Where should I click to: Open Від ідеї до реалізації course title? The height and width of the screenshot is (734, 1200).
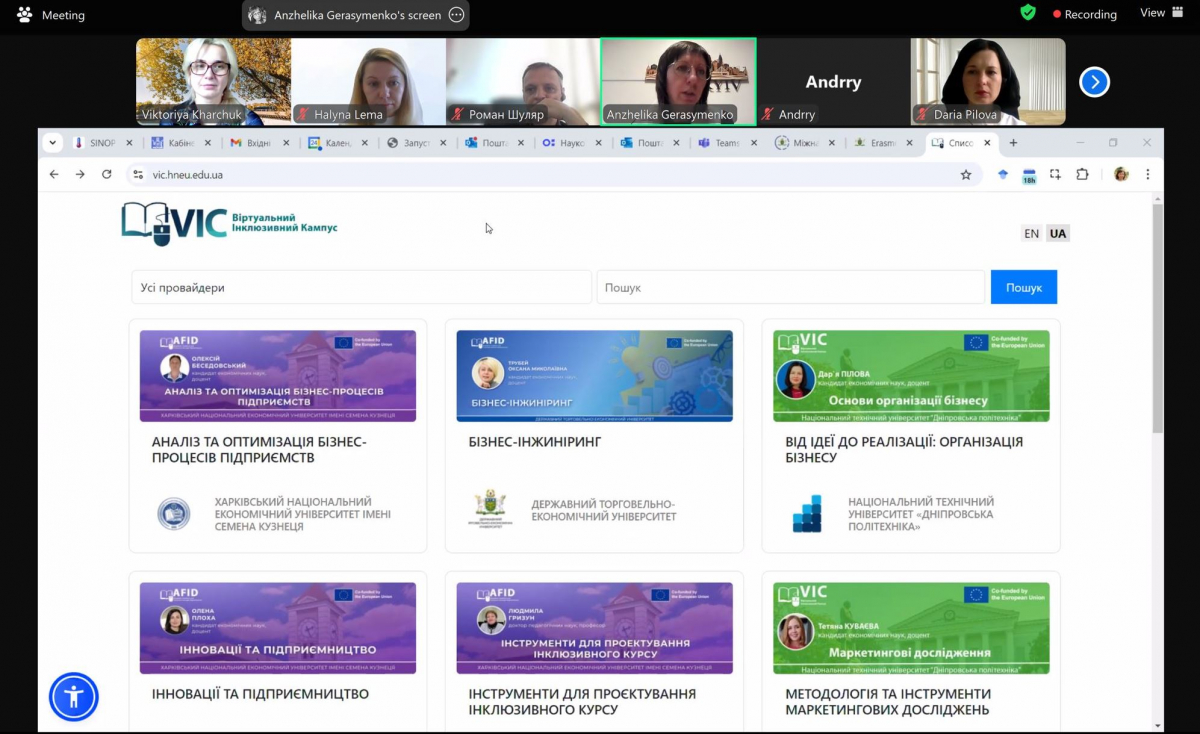(x=904, y=450)
